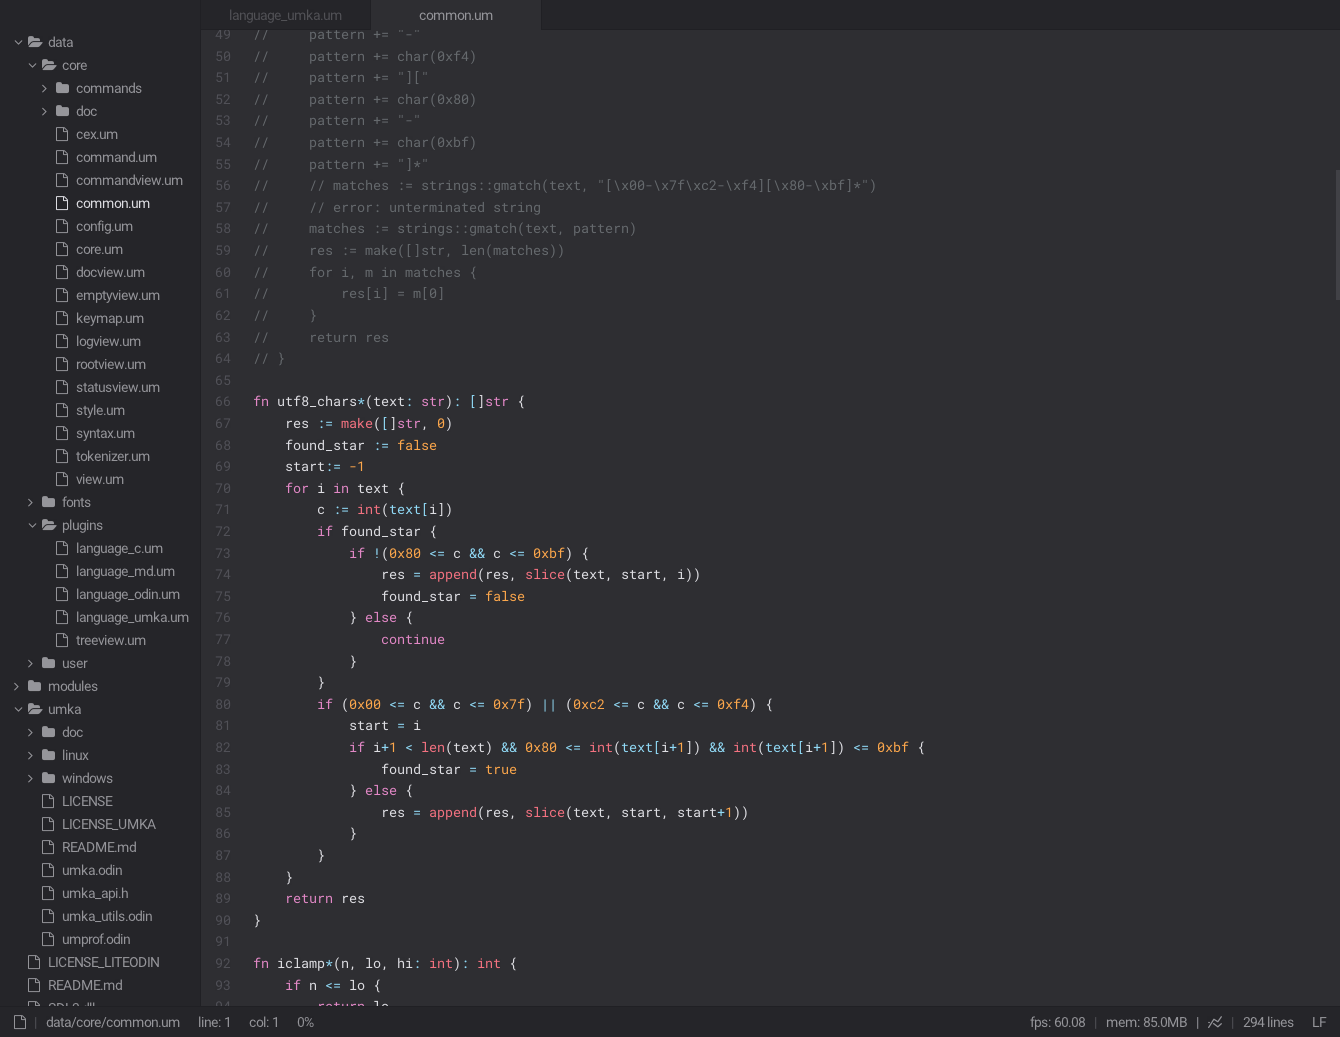1340x1037 pixels.
Task: Open syntax.um from the tree
Action: pos(105,433)
